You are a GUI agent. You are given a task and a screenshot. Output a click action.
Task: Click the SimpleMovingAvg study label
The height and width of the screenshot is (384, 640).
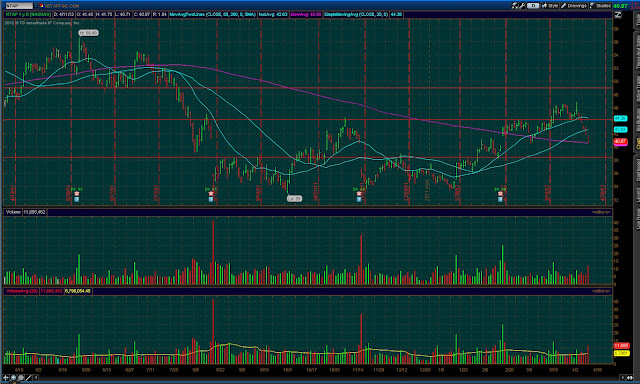356,14
